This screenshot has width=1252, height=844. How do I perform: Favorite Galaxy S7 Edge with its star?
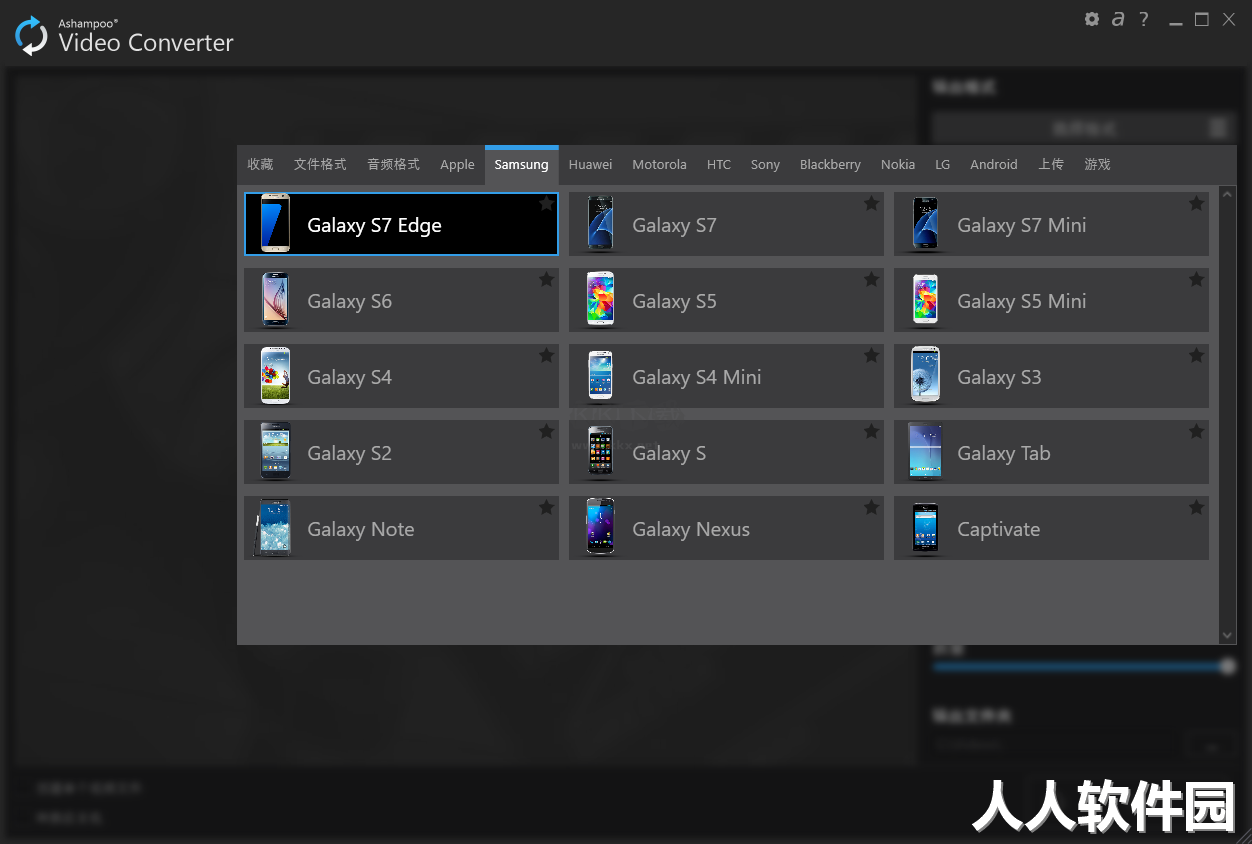pos(546,204)
